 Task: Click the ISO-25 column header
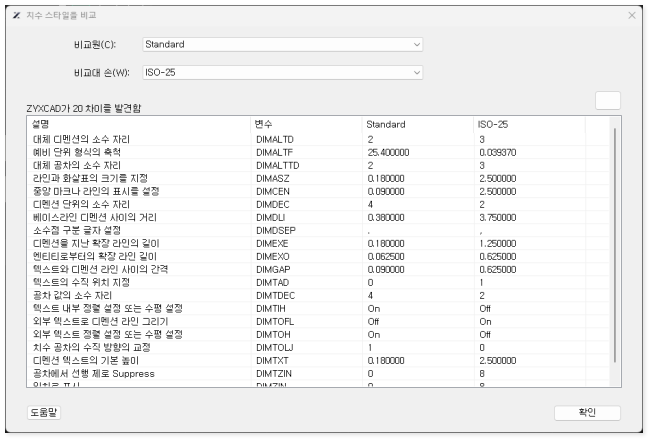coord(529,124)
